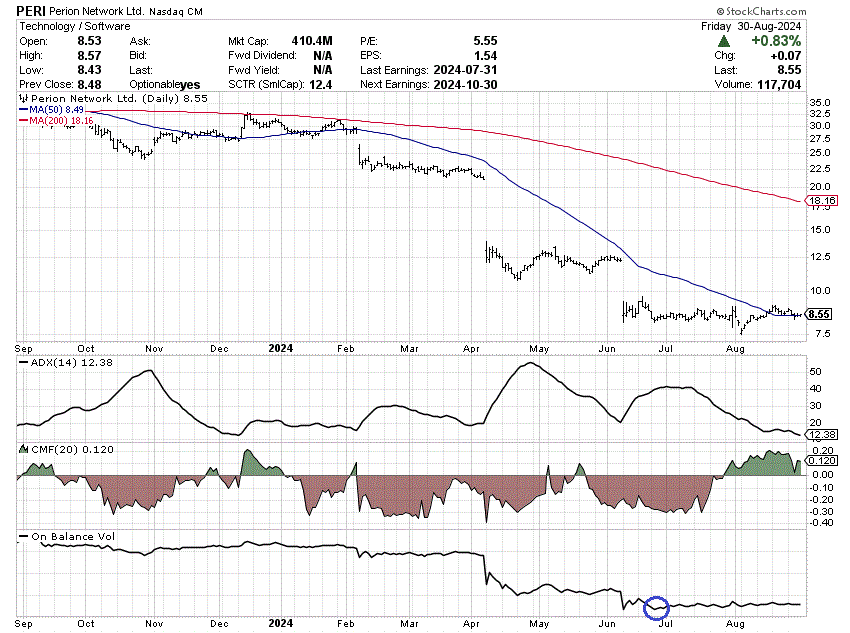Click the Nasdaq CM exchange label

[176, 11]
